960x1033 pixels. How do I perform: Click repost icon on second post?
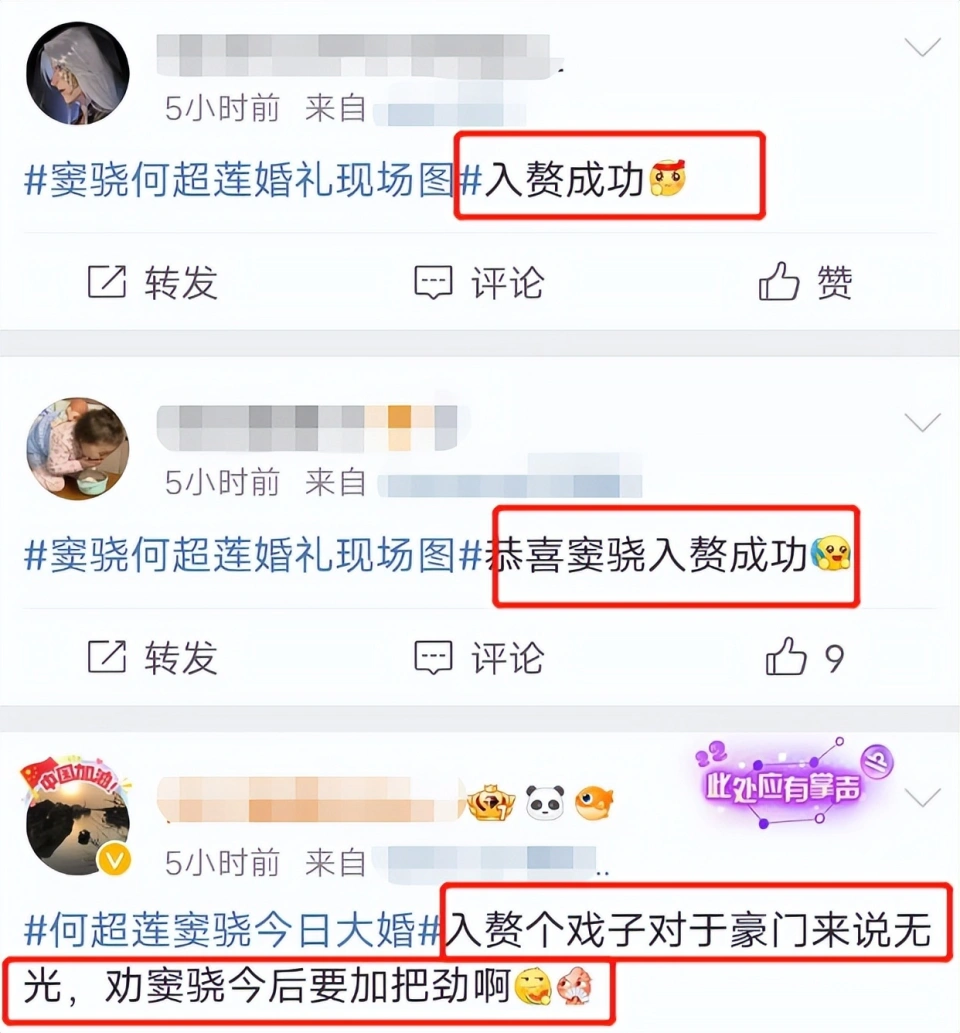107,656
